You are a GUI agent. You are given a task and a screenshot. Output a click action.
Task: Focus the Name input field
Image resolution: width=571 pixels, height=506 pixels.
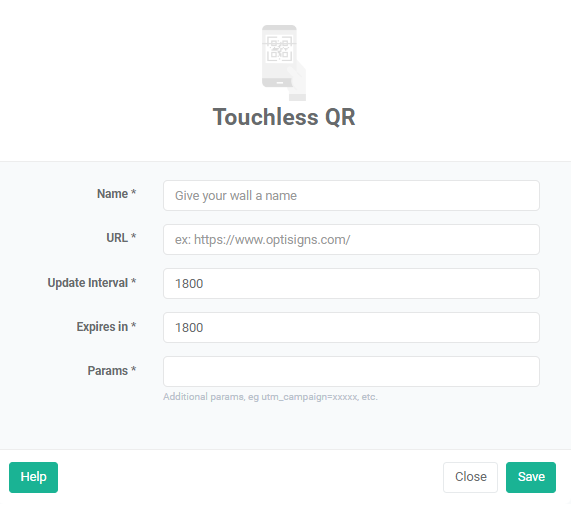click(x=351, y=195)
